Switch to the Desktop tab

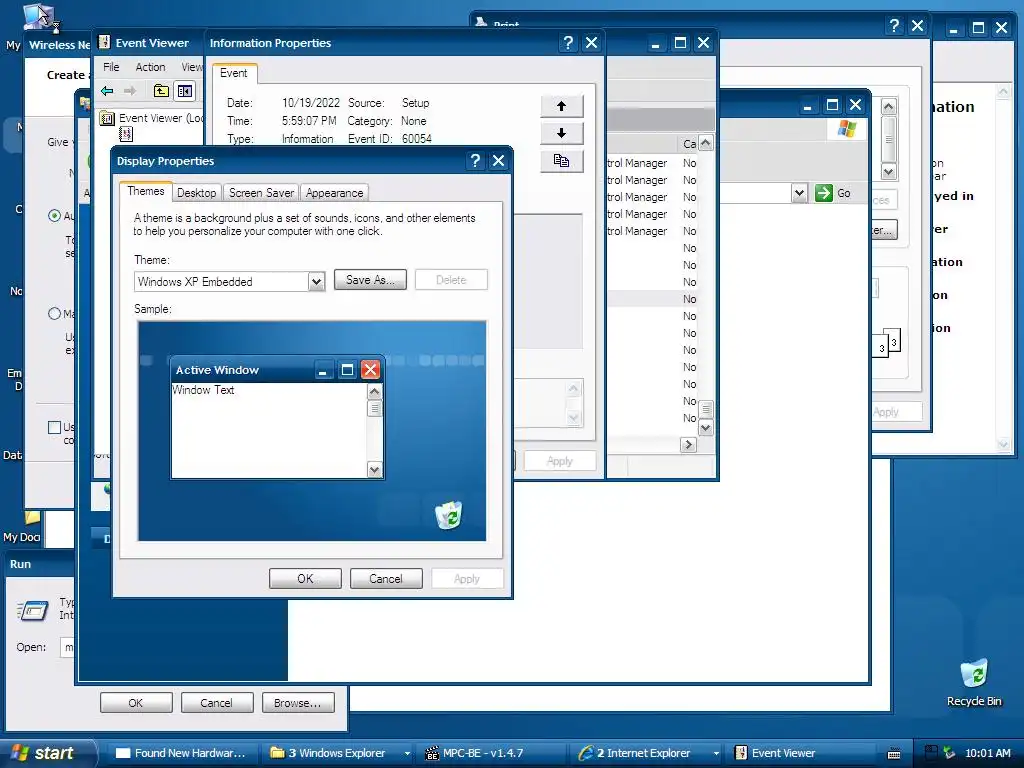click(x=196, y=193)
